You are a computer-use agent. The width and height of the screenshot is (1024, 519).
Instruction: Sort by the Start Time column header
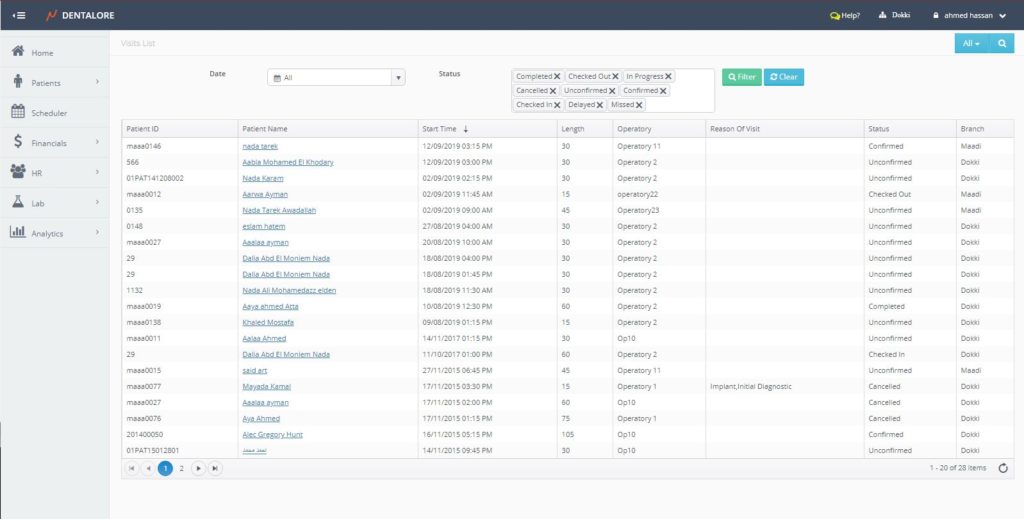(440, 129)
